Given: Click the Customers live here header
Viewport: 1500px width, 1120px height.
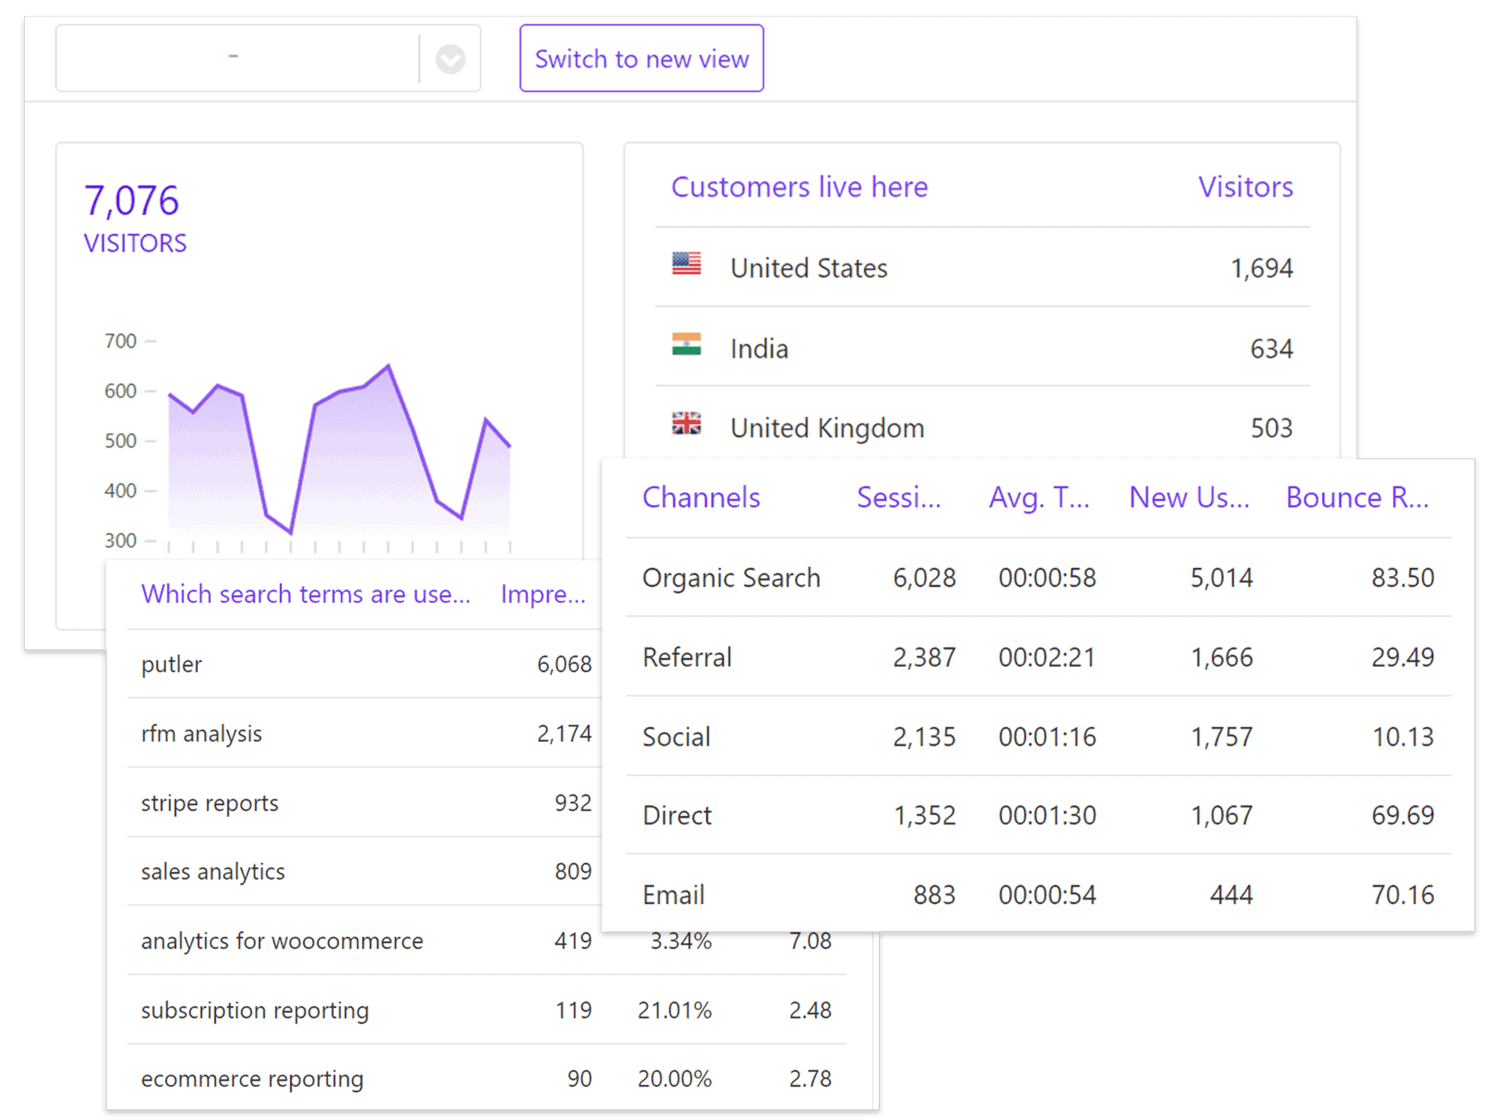Looking at the screenshot, I should coord(799,187).
